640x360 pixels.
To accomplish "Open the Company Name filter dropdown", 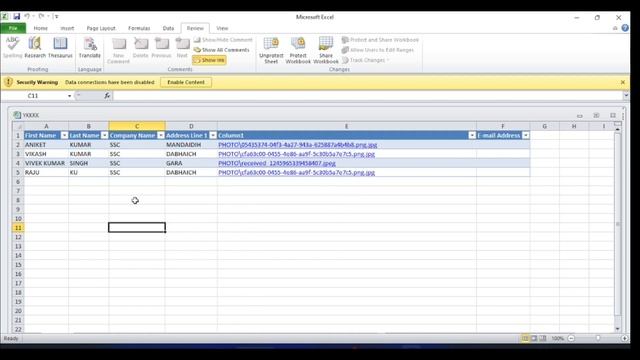I will pos(161,136).
